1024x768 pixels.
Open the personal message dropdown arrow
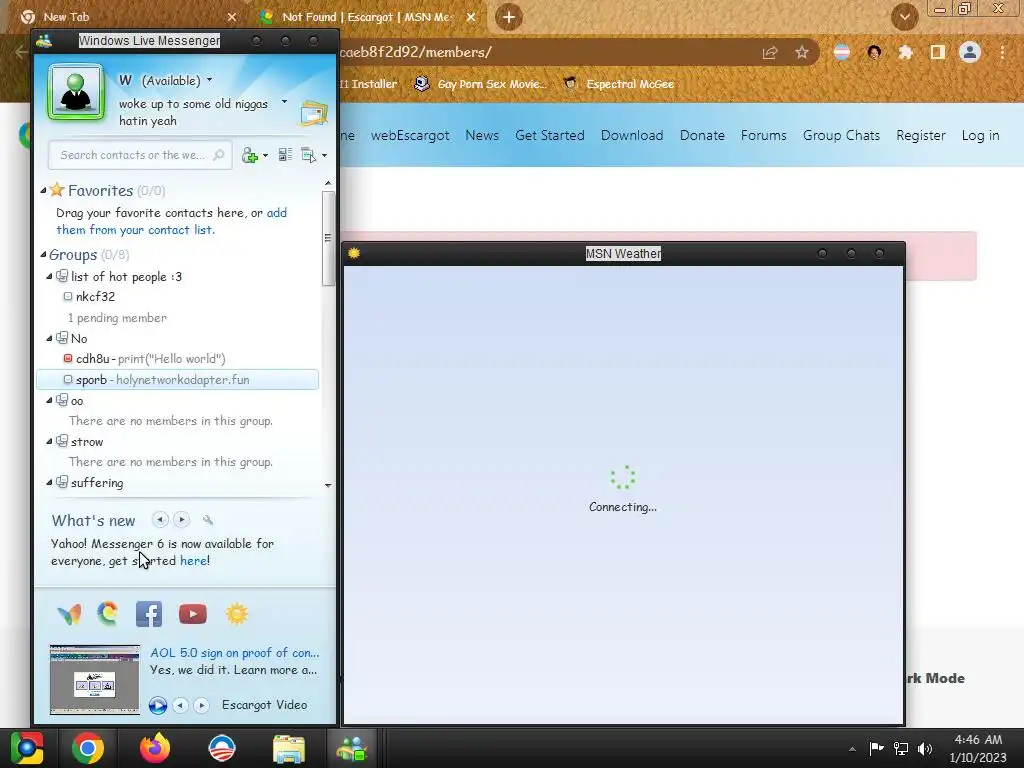click(x=284, y=102)
